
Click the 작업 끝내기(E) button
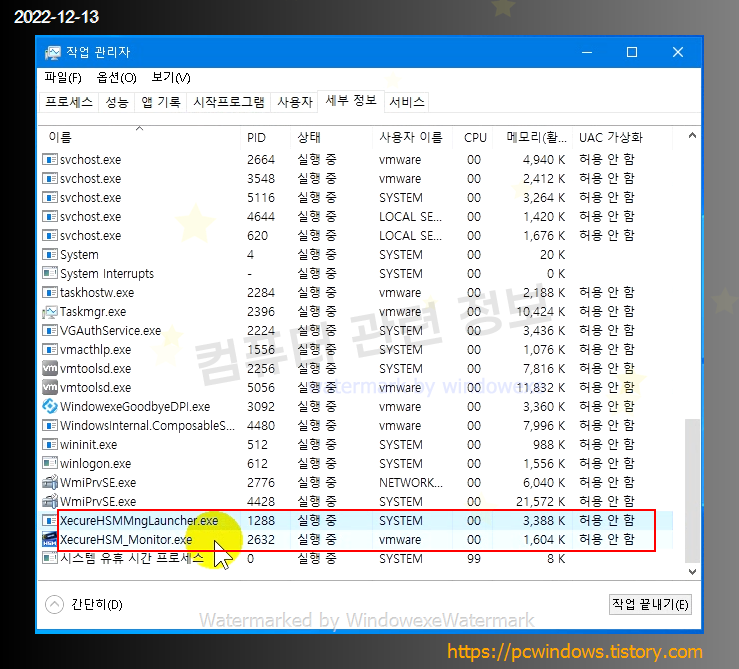pyautogui.click(x=650, y=604)
